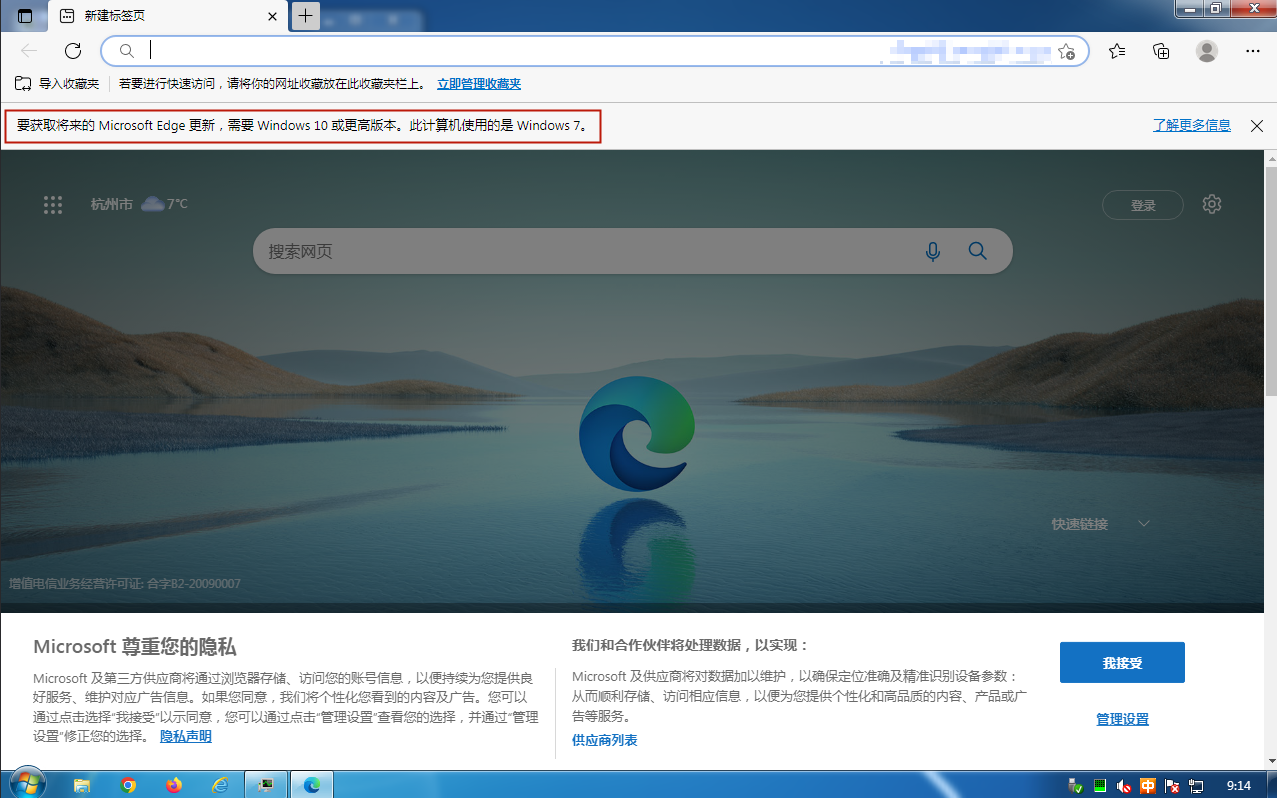Click the profile avatar icon
The image size is (1277, 798).
1207,51
